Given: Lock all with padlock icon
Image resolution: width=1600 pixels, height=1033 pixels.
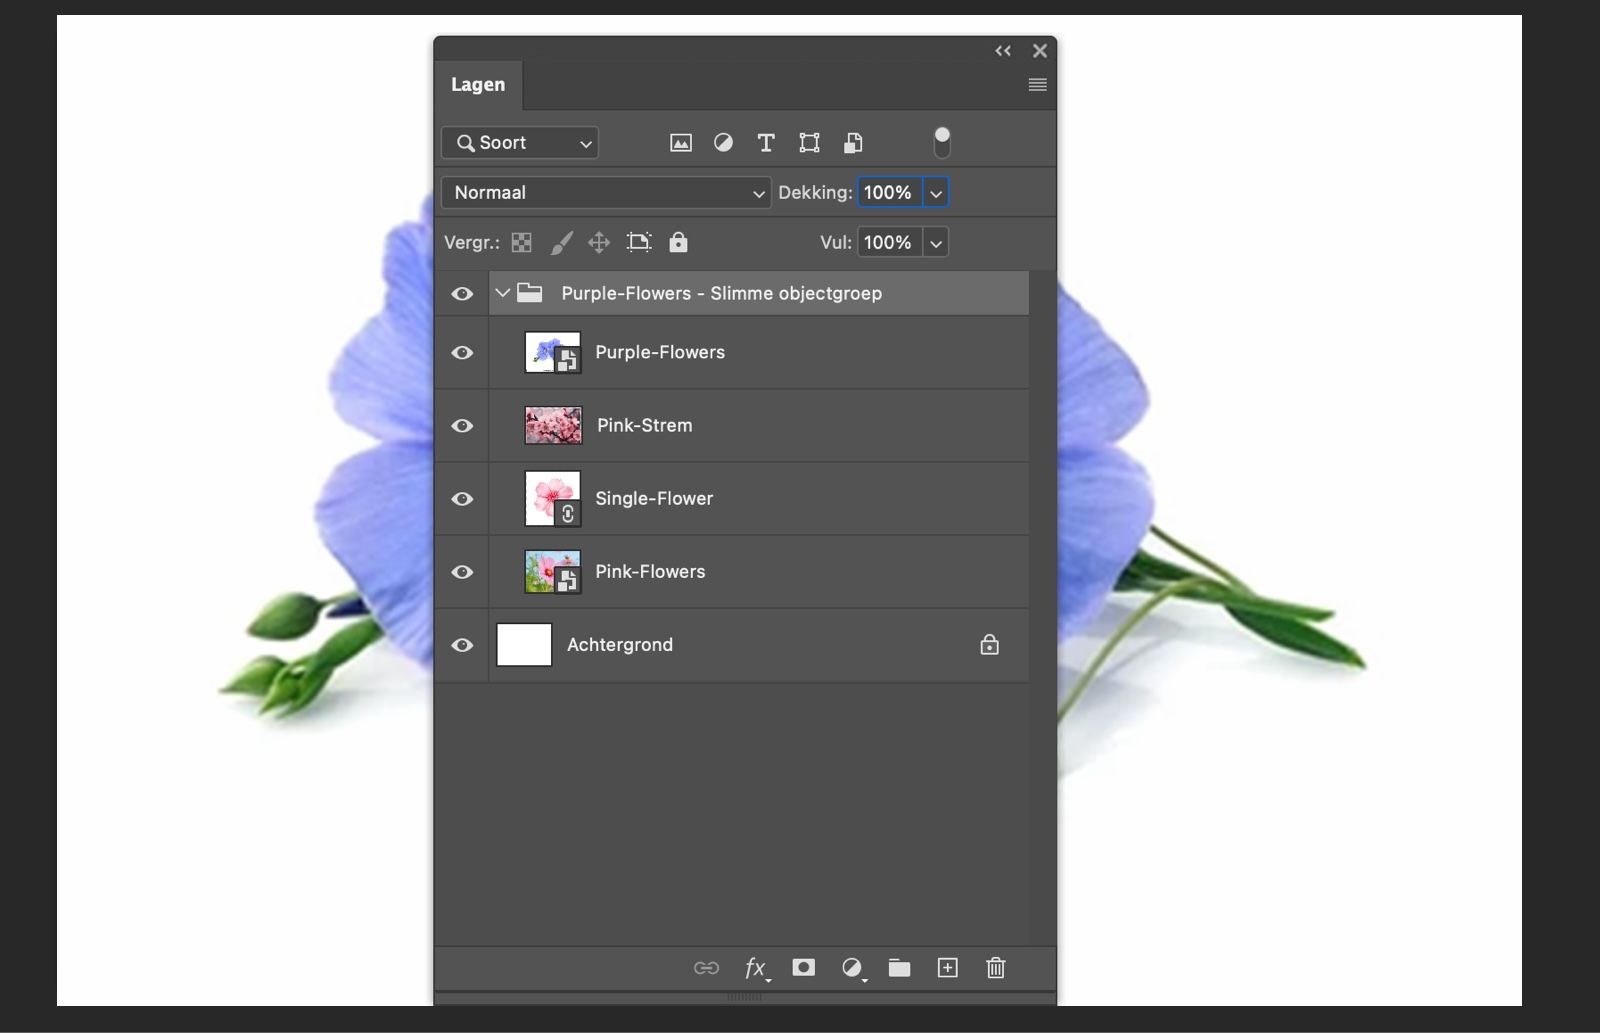Looking at the screenshot, I should click(678, 242).
